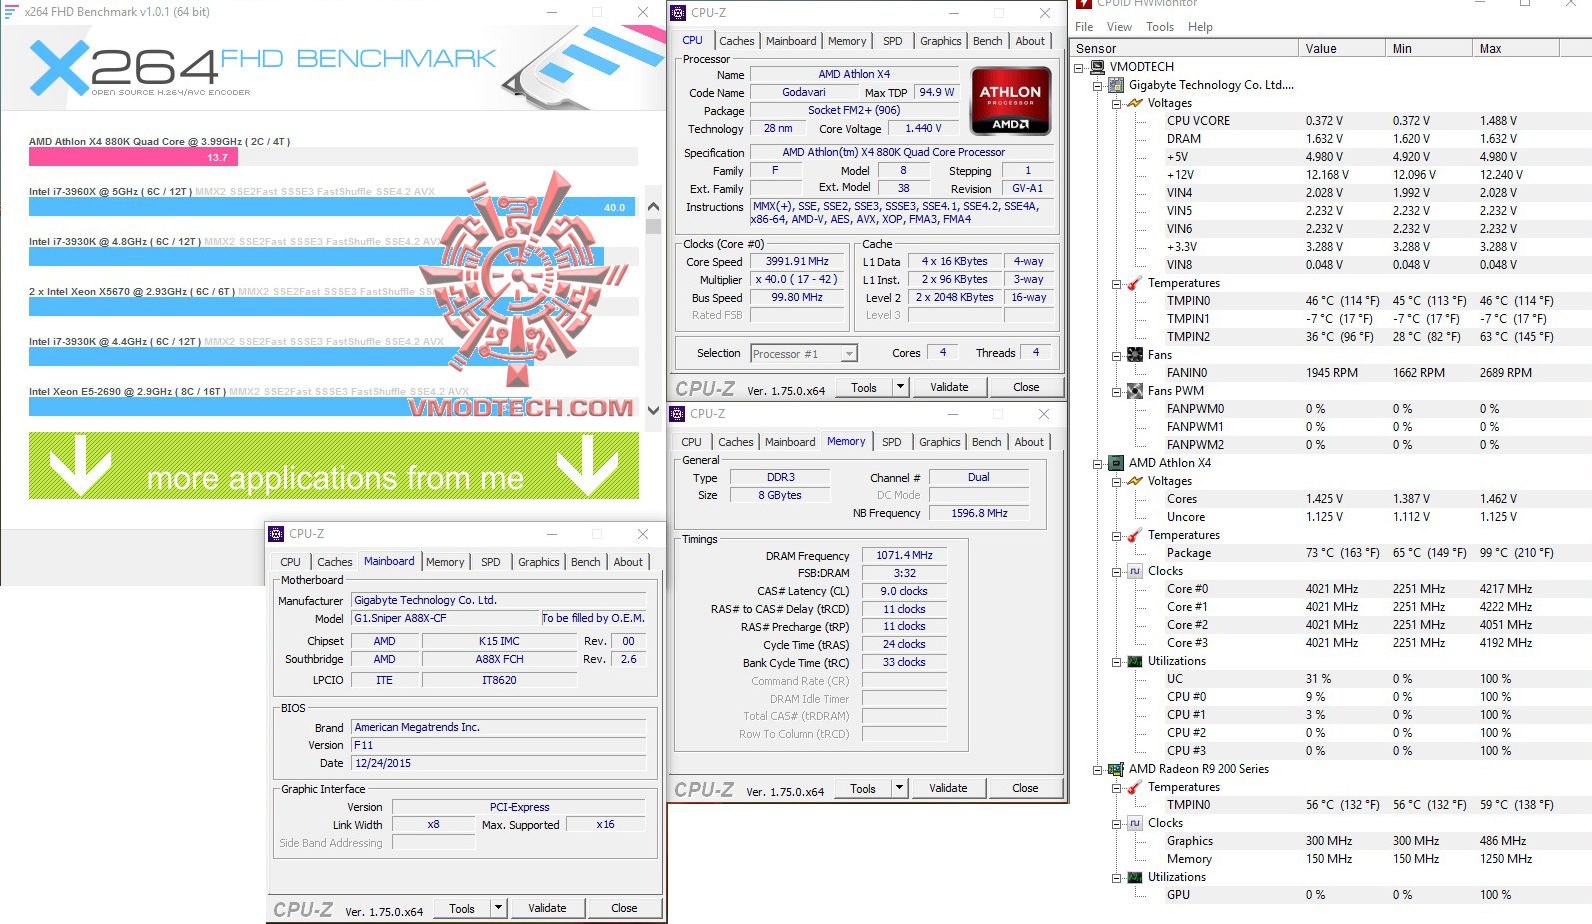The width and height of the screenshot is (1592, 924).
Task: Collapse the VMODTECH root node
Action: pyautogui.click(x=1079, y=67)
